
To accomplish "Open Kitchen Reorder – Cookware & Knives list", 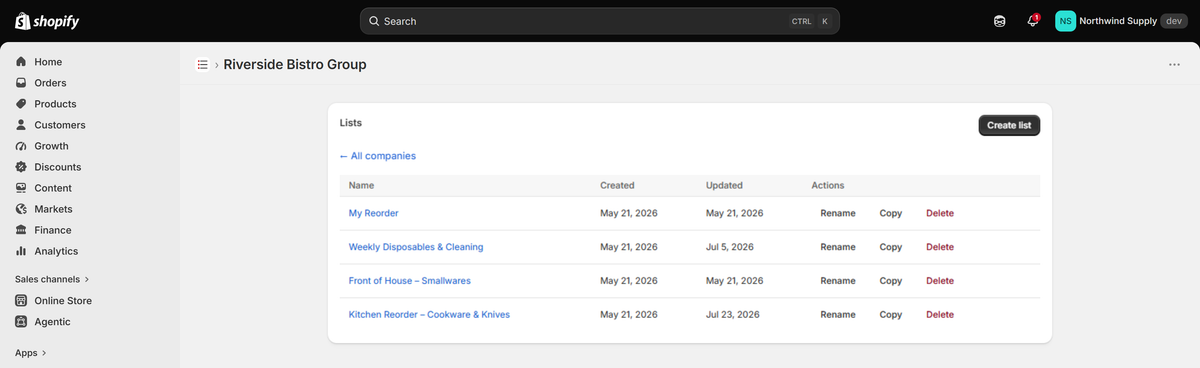I will pos(429,315).
